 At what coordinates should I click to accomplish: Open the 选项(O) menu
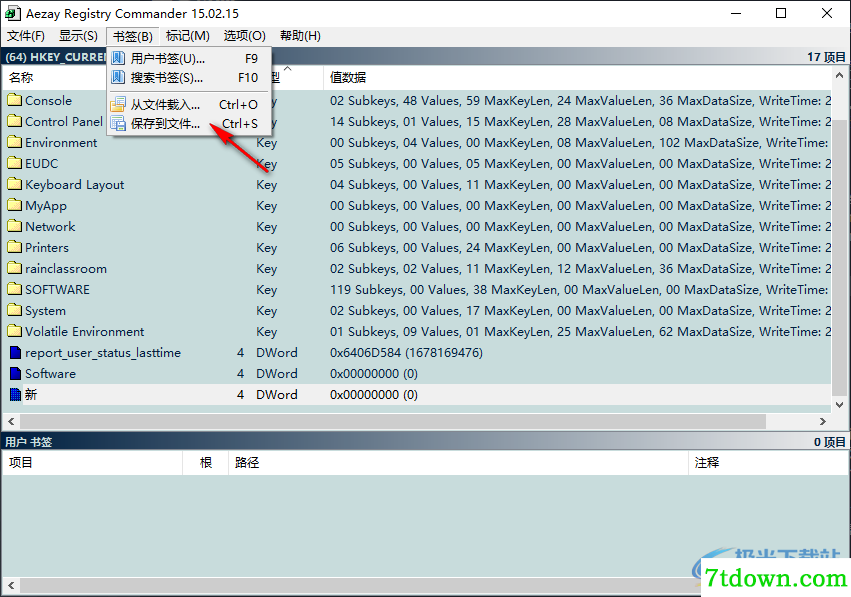244,36
